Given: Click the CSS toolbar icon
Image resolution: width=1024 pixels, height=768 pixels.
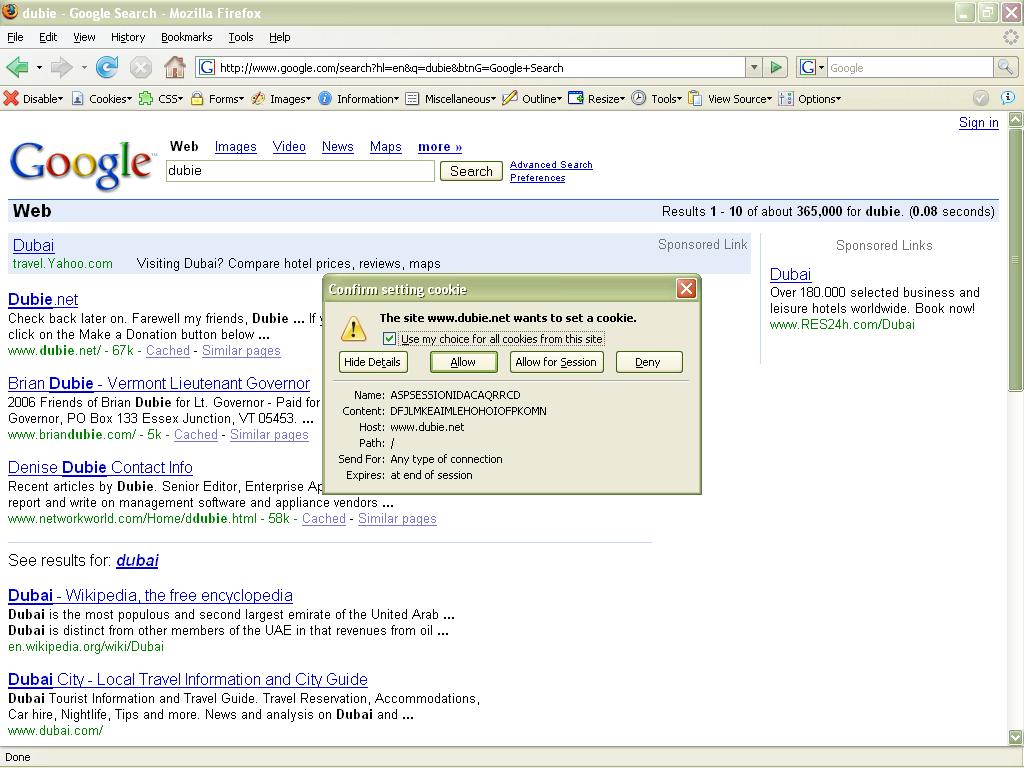Looking at the screenshot, I should point(146,99).
